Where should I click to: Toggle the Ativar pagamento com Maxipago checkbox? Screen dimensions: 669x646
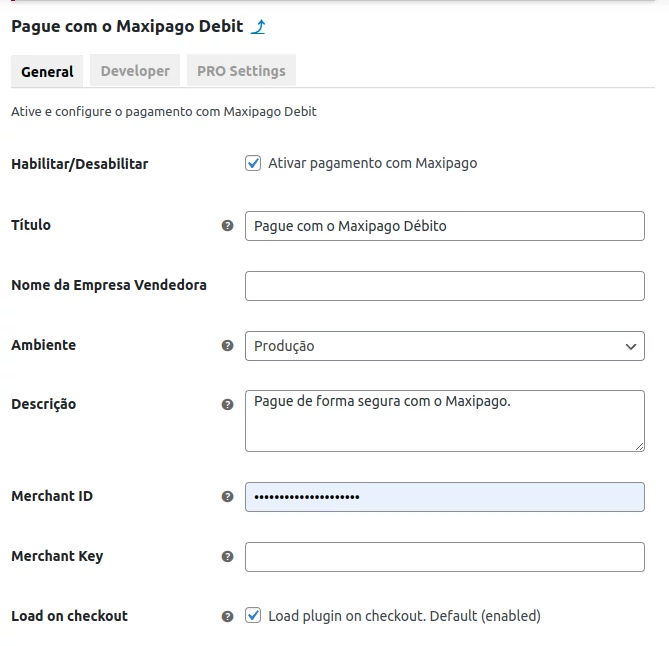coord(253,163)
